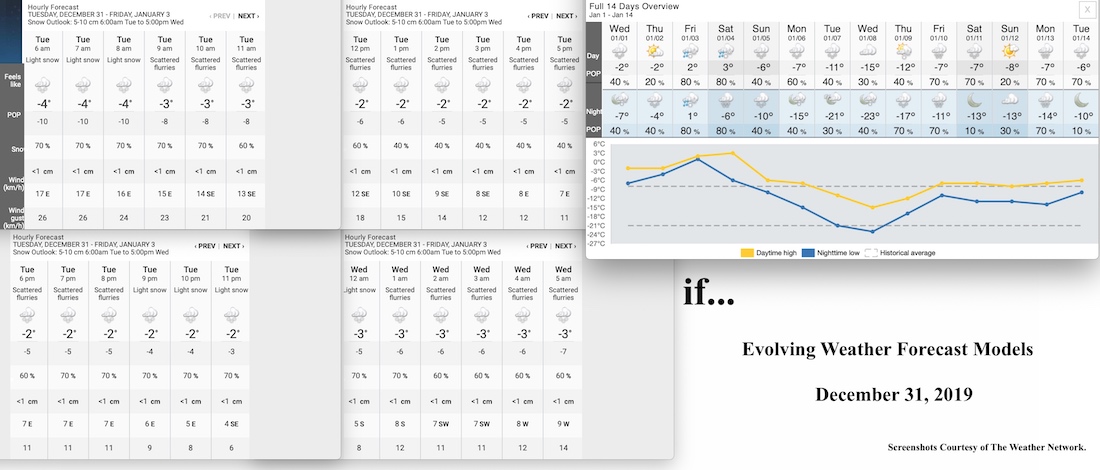Click the flurries icon for Wed 3 am
1100x470 pixels.
click(481, 316)
